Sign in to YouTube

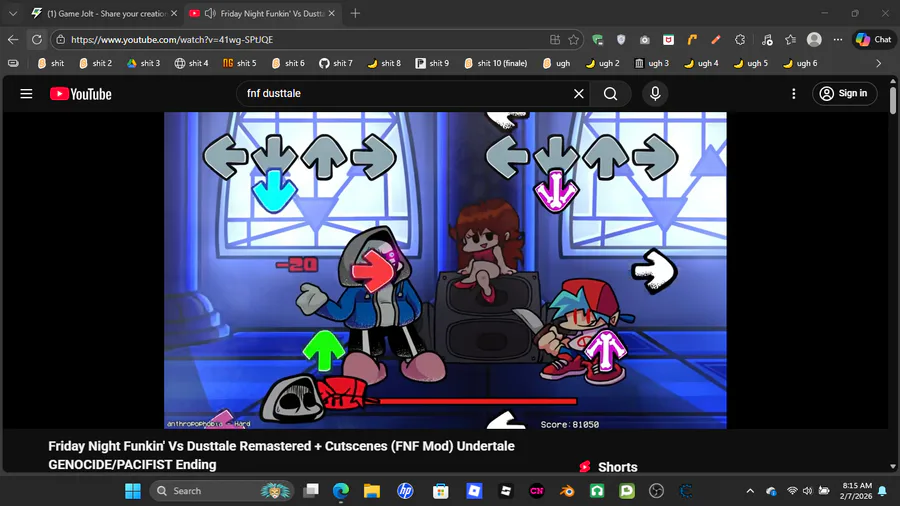point(844,94)
